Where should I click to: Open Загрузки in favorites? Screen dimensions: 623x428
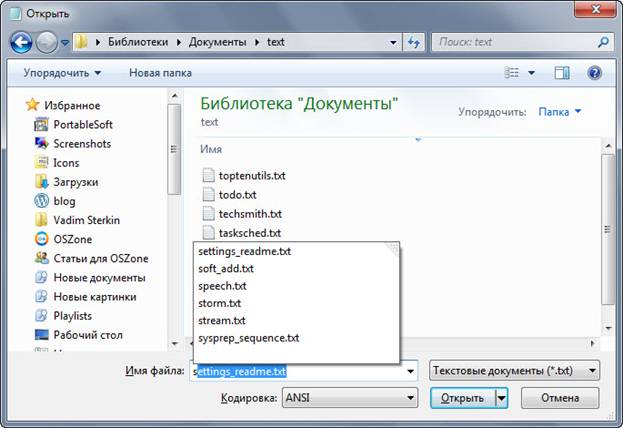coord(76,182)
